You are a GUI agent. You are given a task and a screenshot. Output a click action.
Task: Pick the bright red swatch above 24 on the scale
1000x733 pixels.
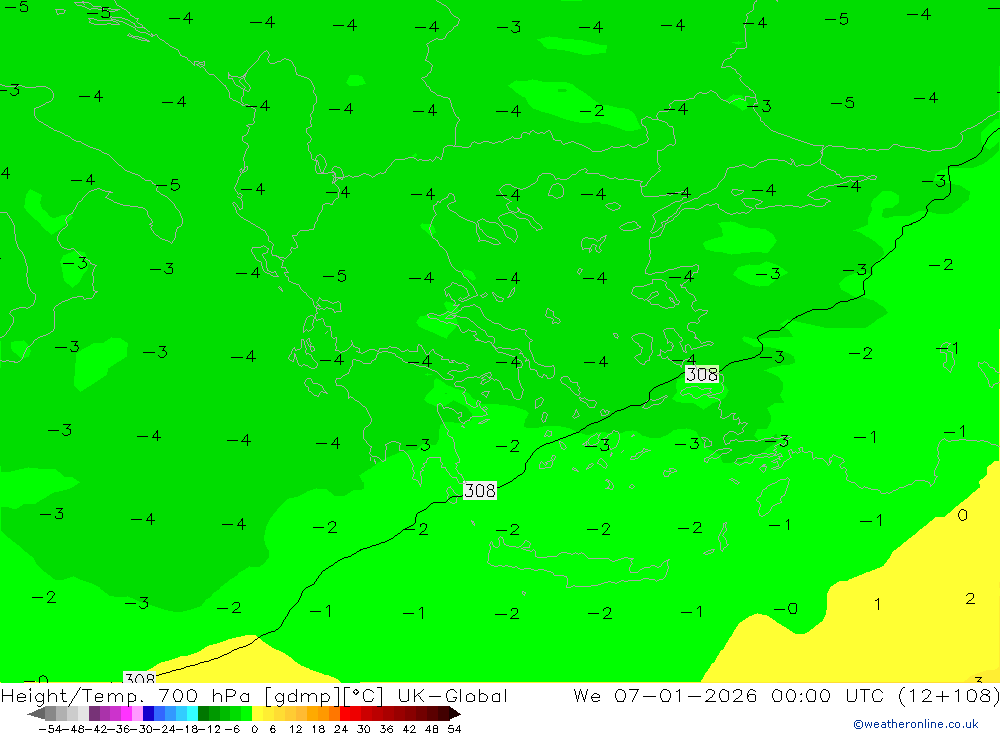coord(345,714)
